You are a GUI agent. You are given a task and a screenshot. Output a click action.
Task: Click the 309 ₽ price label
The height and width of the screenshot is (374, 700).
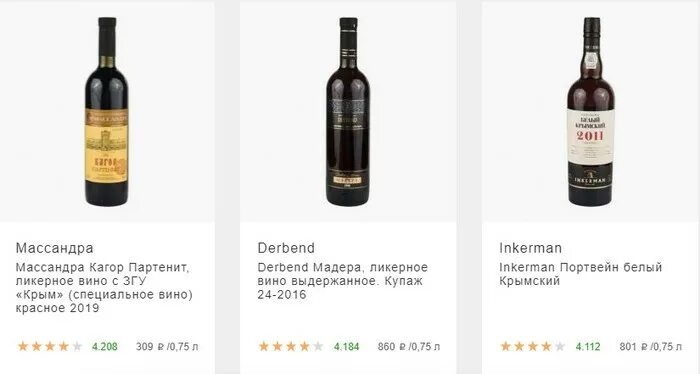(x=167, y=347)
